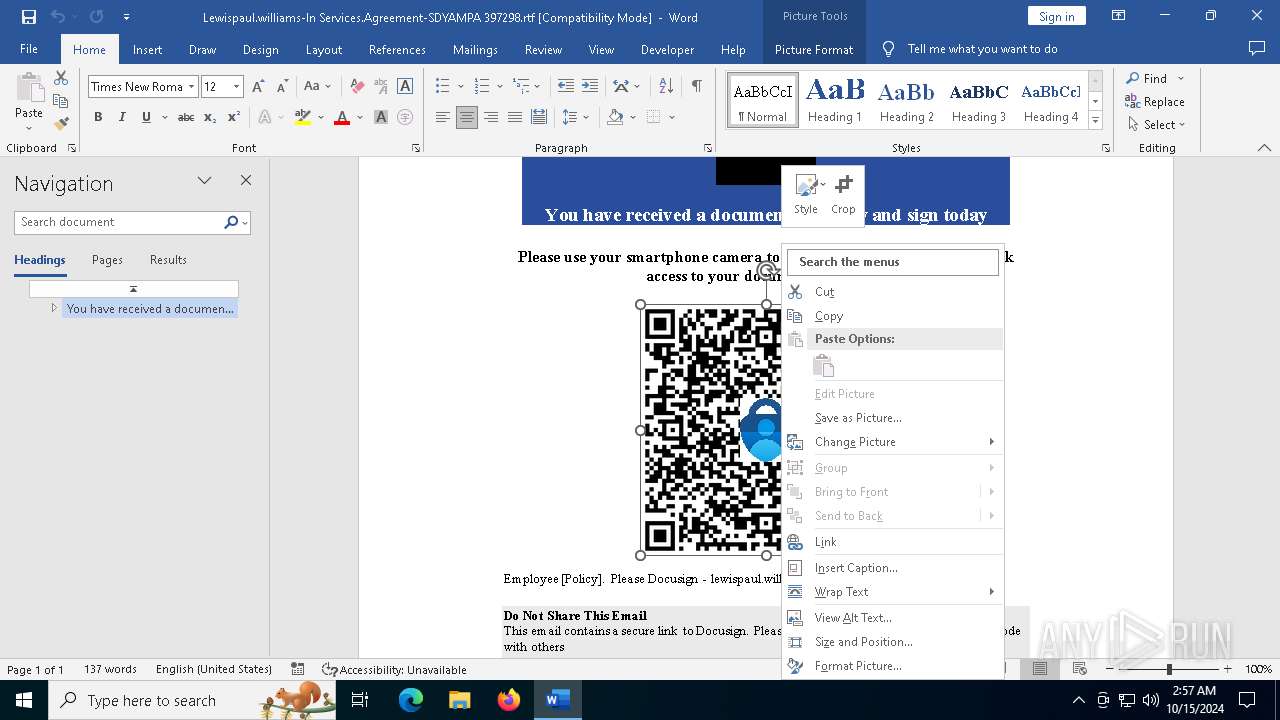Click the red font color button
The height and width of the screenshot is (720, 1280).
coord(342,117)
